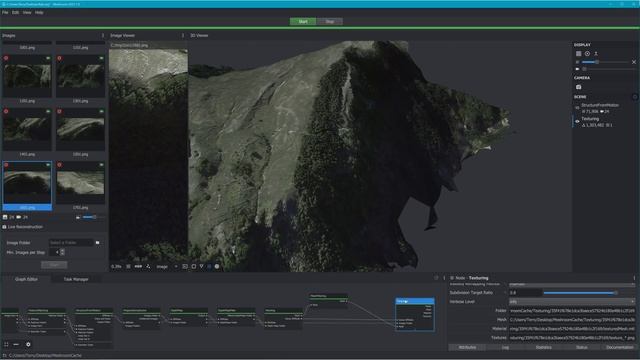Click the blue icon in image viewer toolbar
This screenshot has height=360, width=640.
point(209,267)
